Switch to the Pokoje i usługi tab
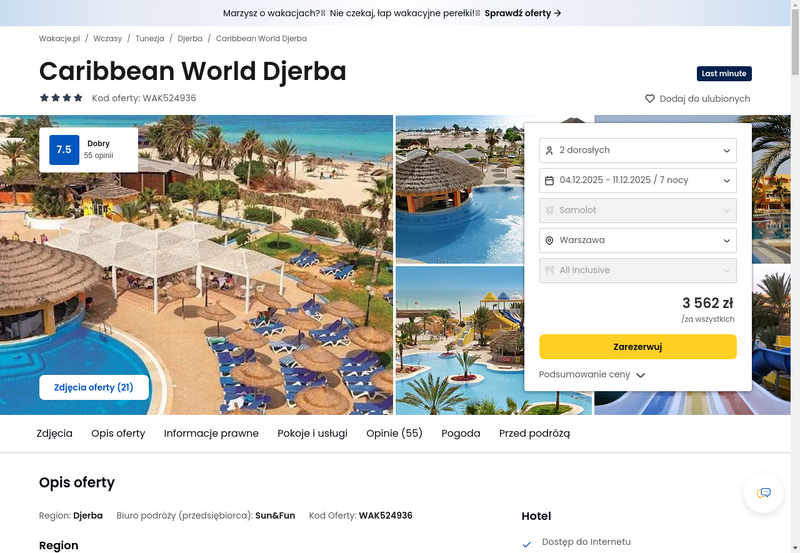 [x=312, y=433]
